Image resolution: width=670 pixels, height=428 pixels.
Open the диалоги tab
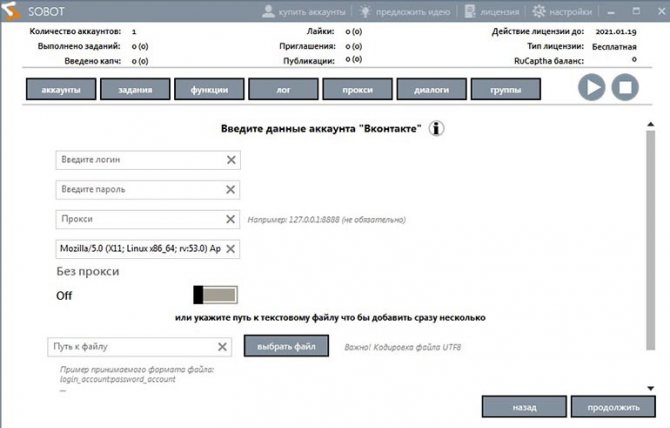(432, 89)
